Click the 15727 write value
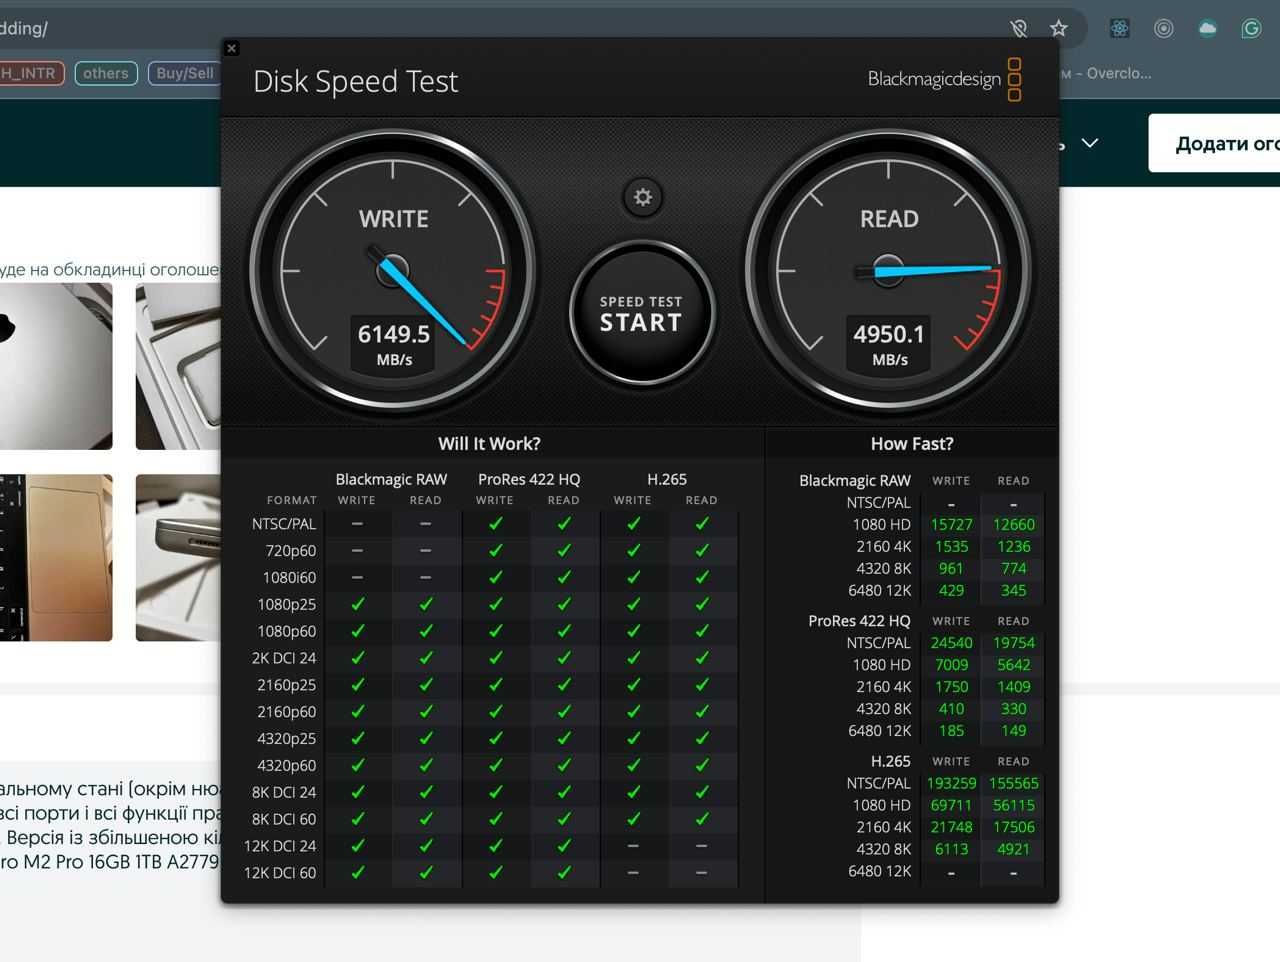 coord(951,524)
